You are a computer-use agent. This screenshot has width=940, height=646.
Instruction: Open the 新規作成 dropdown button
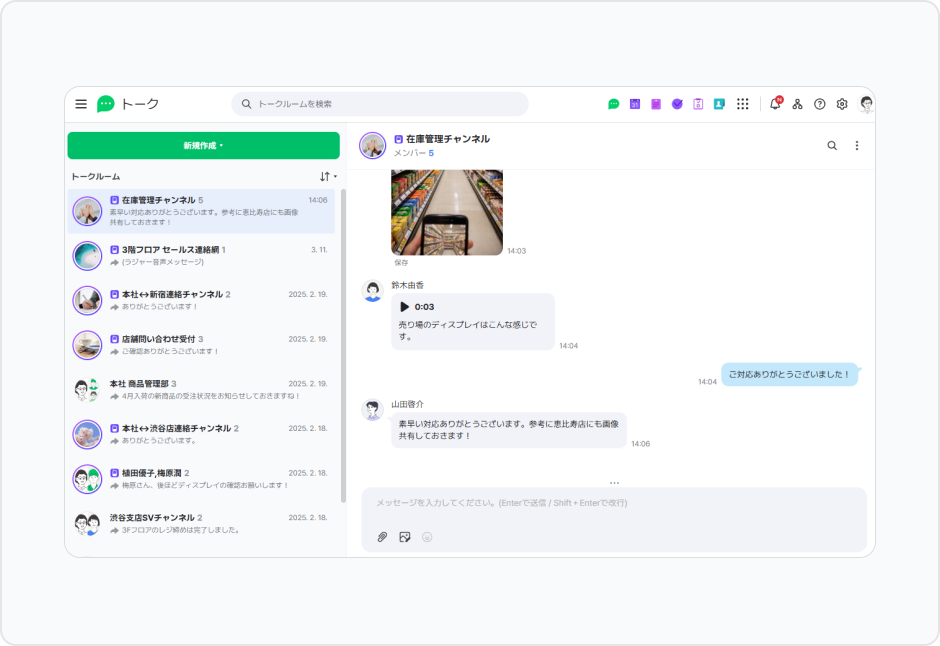pyautogui.click(x=203, y=146)
